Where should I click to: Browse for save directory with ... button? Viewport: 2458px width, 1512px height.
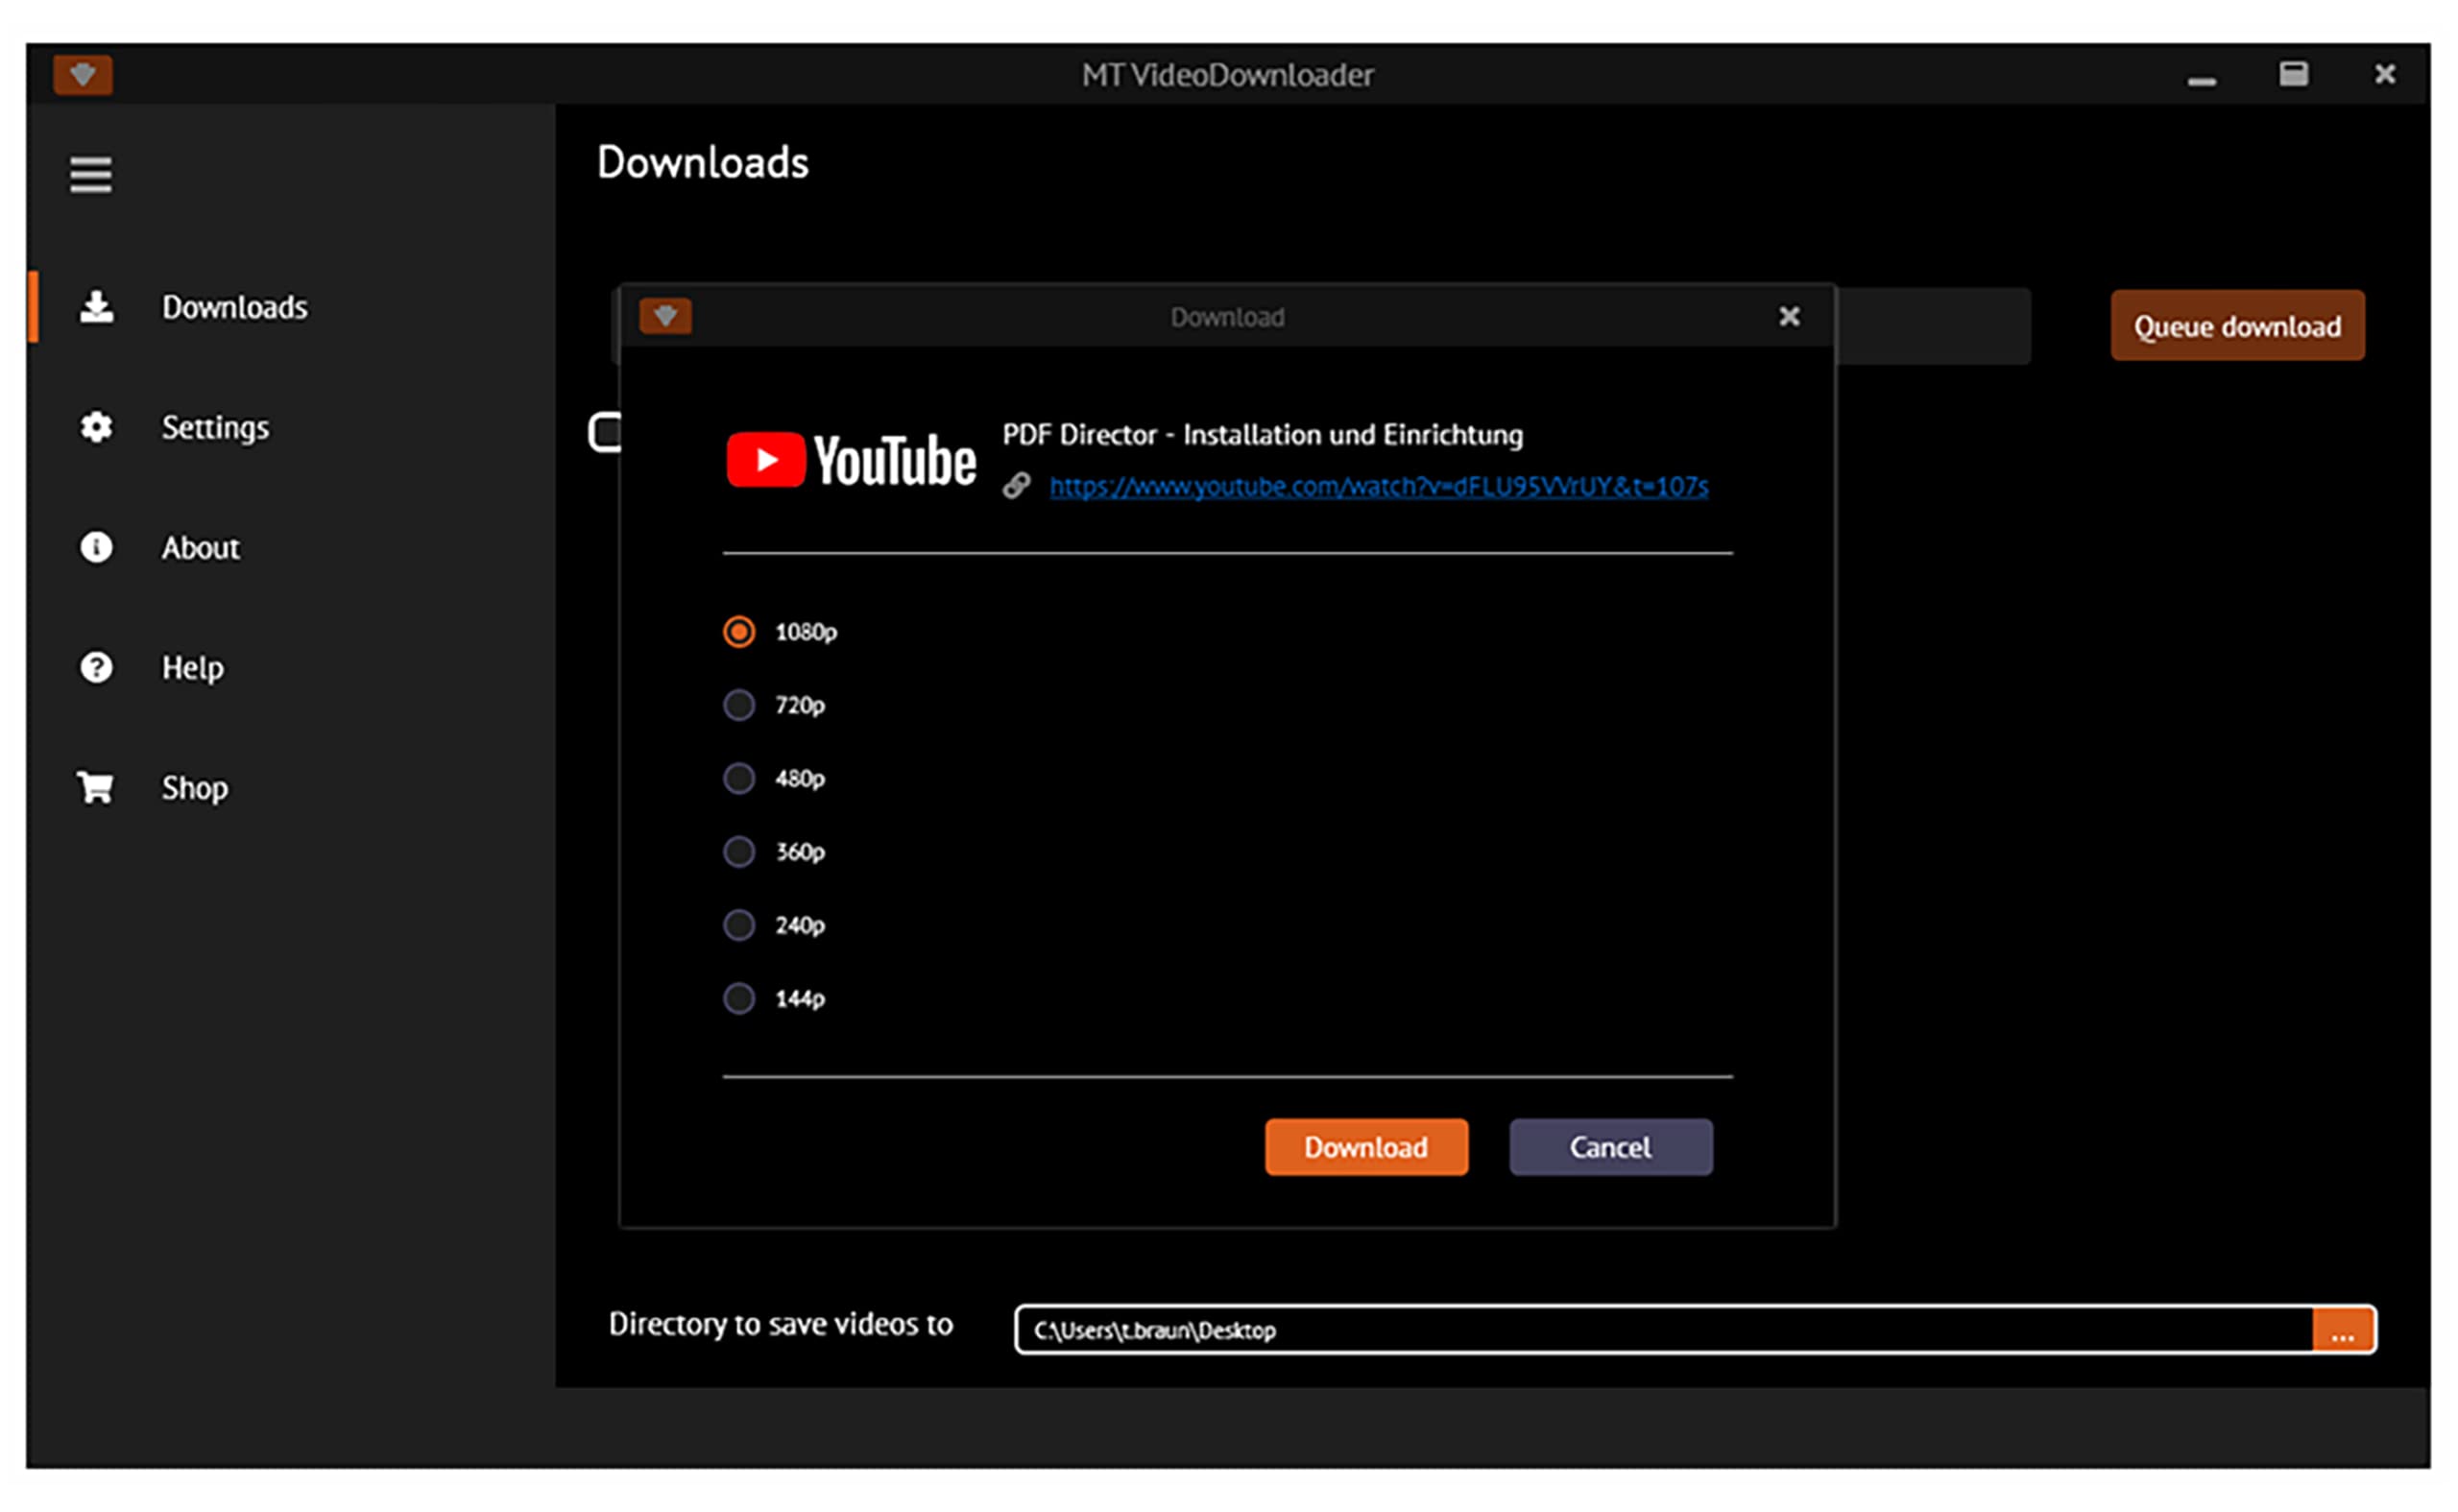[x=2343, y=1330]
